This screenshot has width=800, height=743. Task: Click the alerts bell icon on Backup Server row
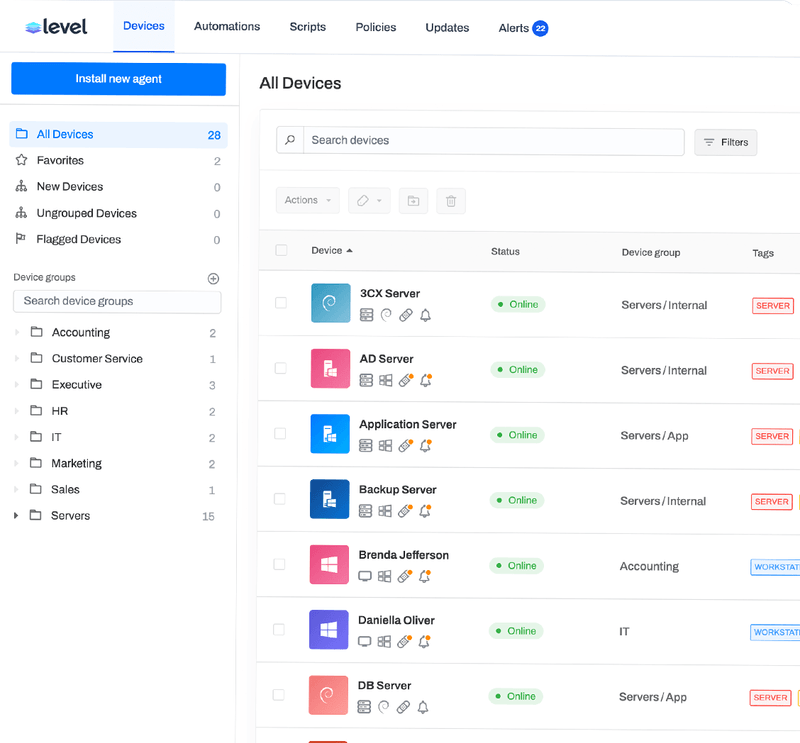[x=424, y=511]
